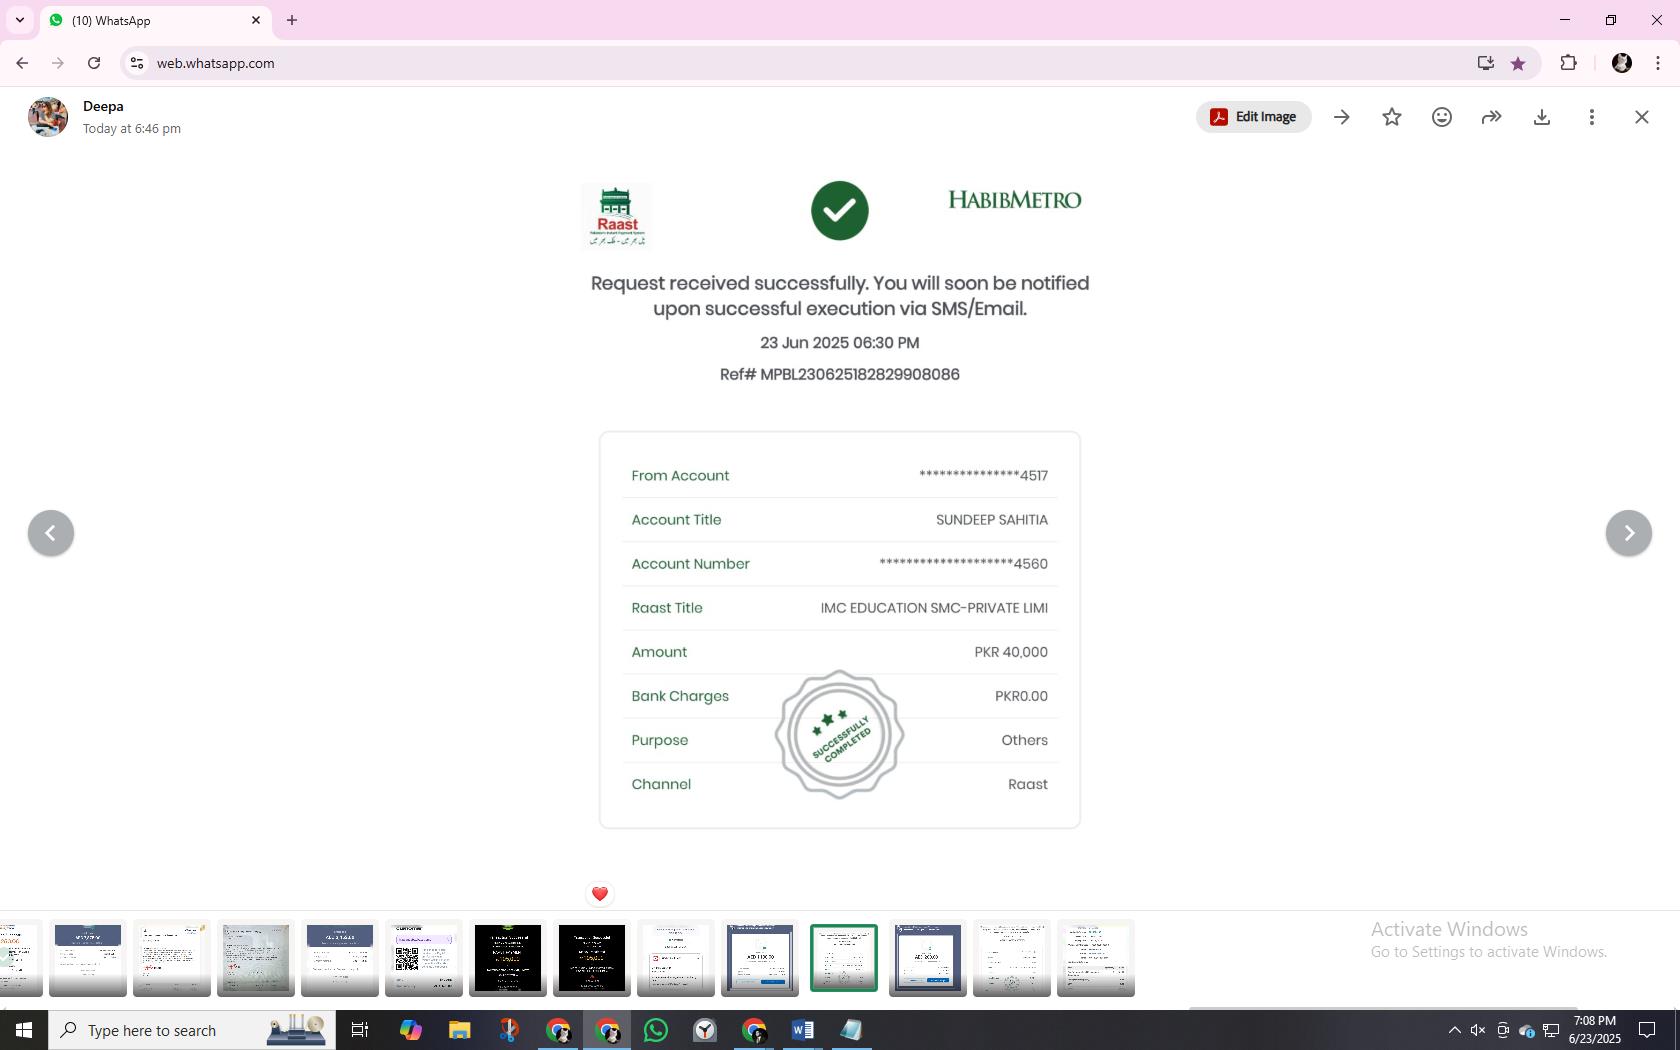This screenshot has height=1050, width=1680.
Task: Click install app icon in address bar
Action: [1485, 63]
